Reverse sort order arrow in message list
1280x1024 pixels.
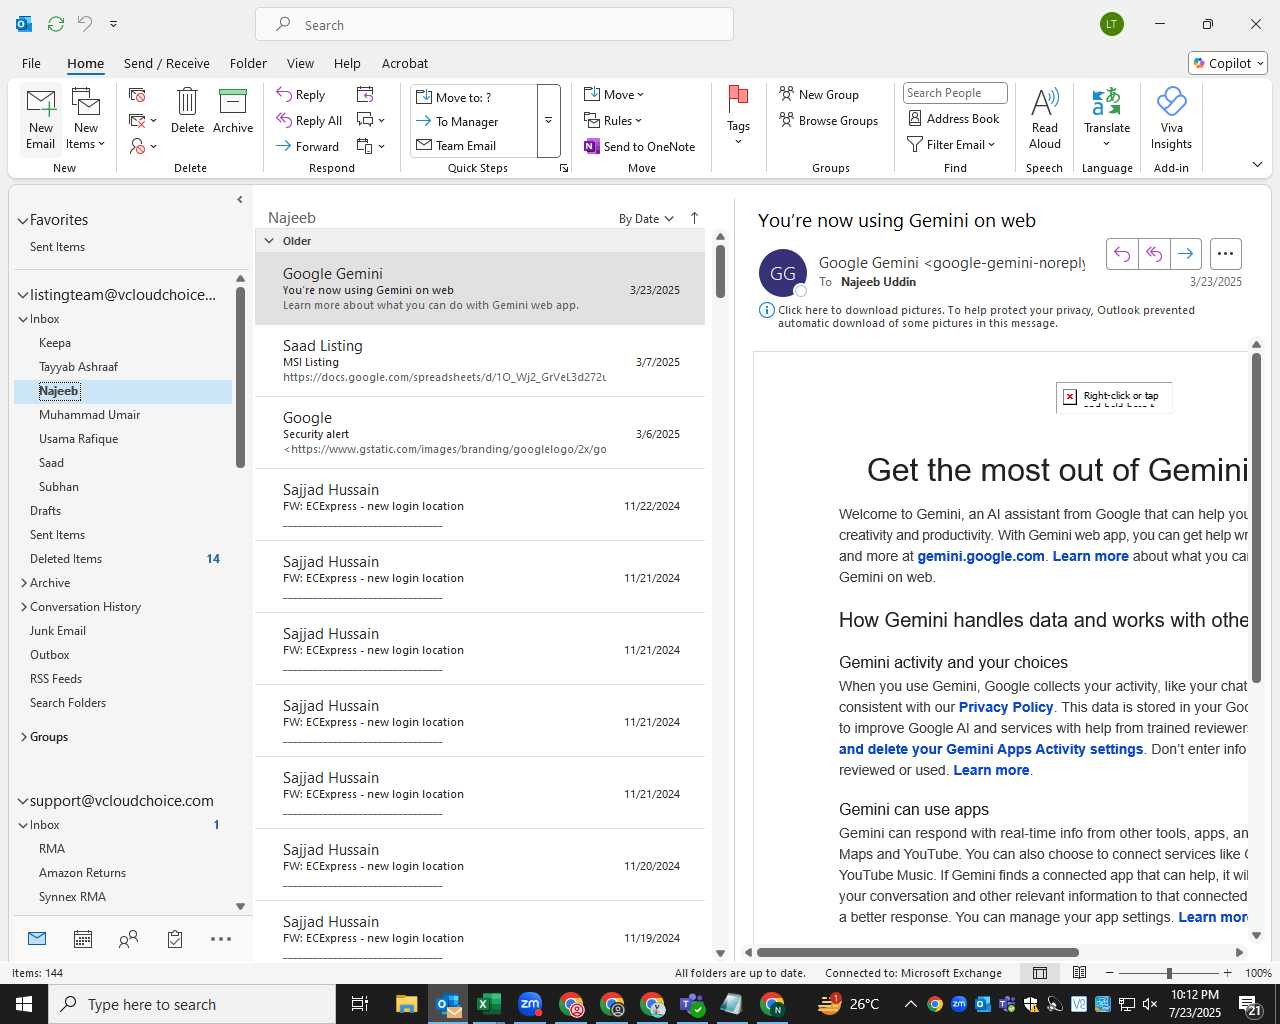pos(694,218)
